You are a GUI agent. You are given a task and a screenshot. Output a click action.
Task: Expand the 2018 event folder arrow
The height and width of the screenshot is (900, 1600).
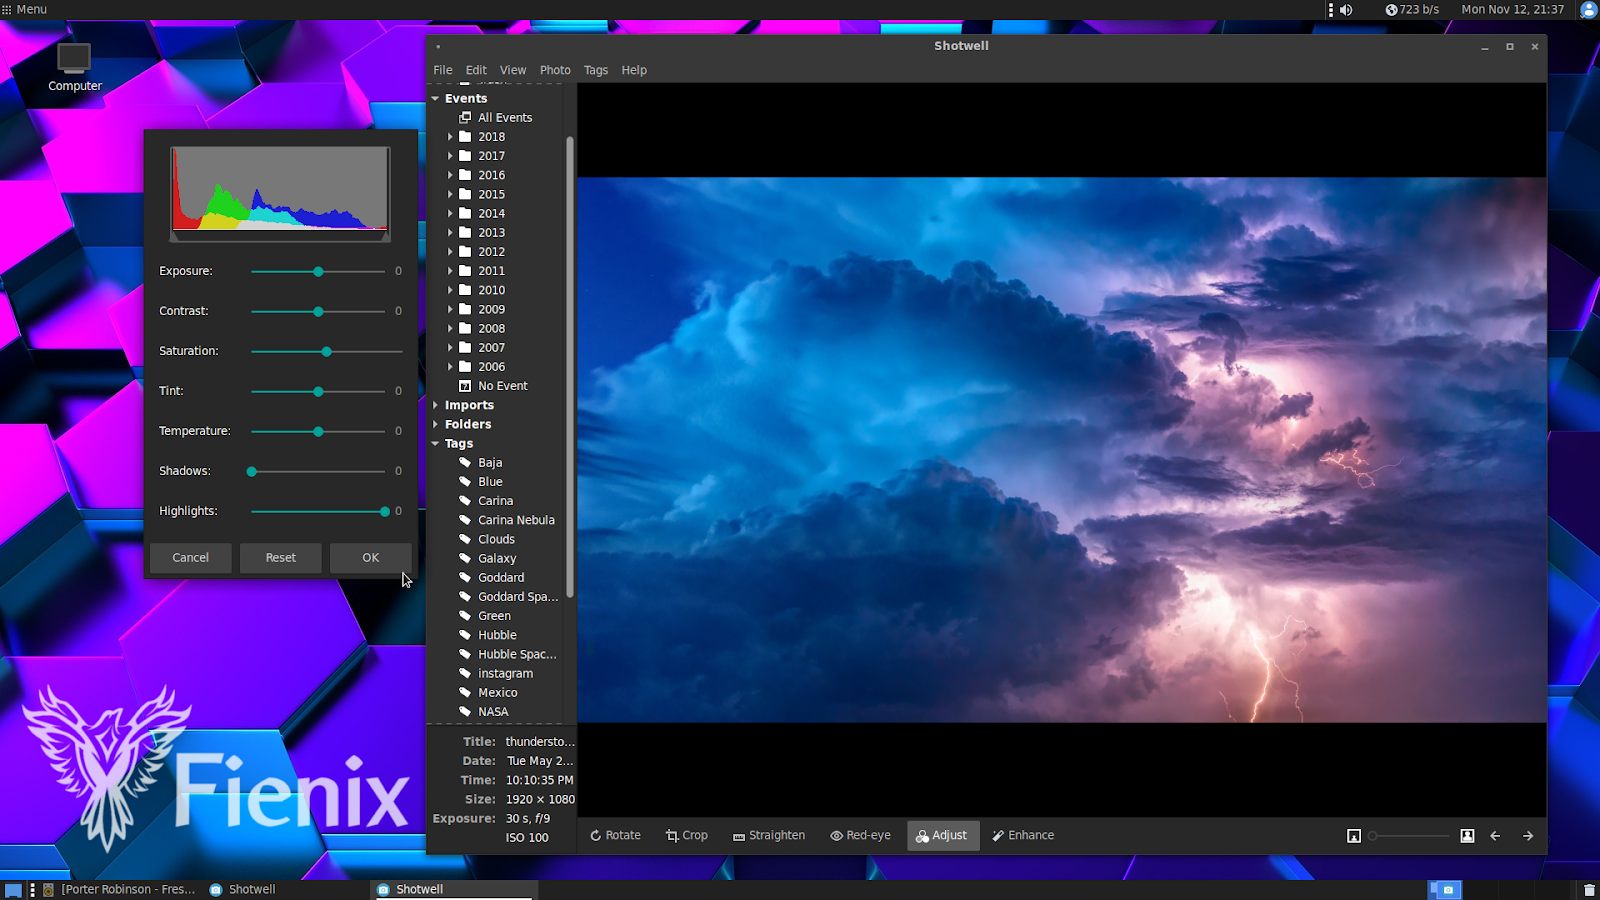pos(450,137)
